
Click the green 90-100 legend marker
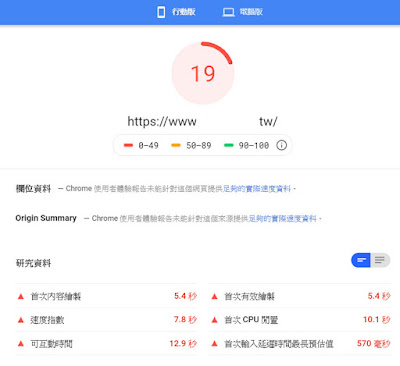229,145
